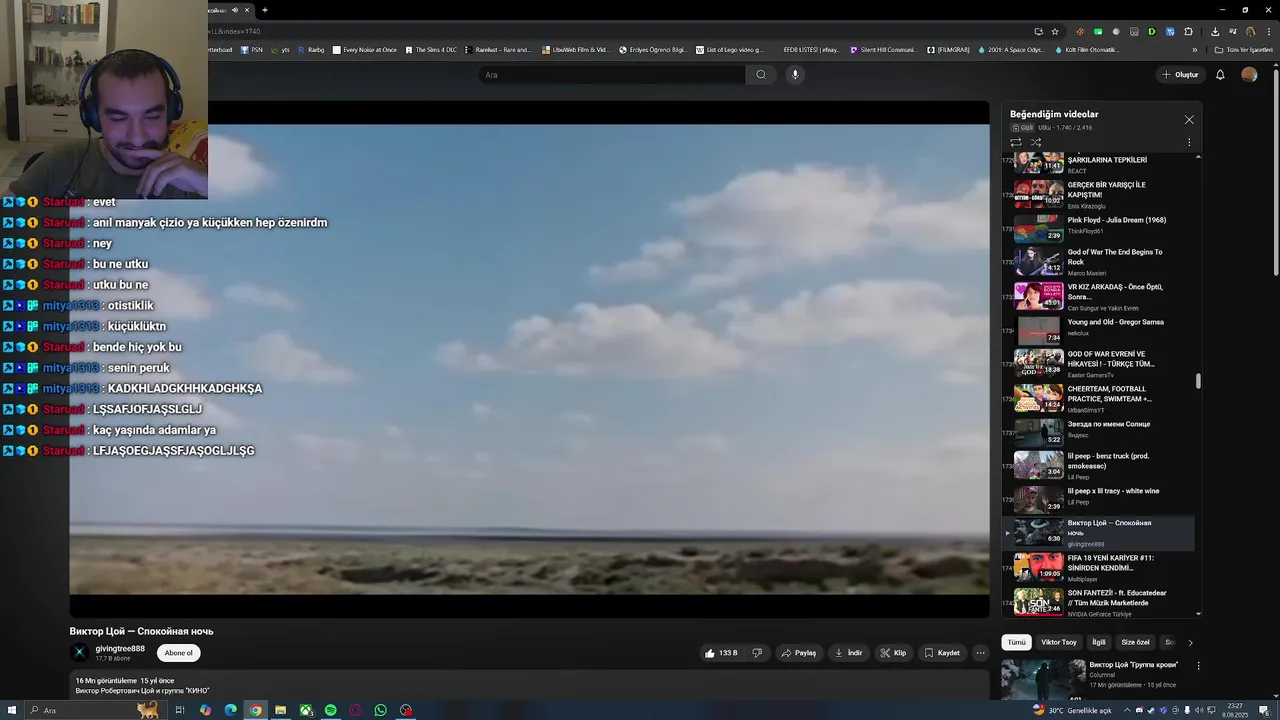Click the YouTube search magnifier icon
The image size is (1280, 720).
761,75
